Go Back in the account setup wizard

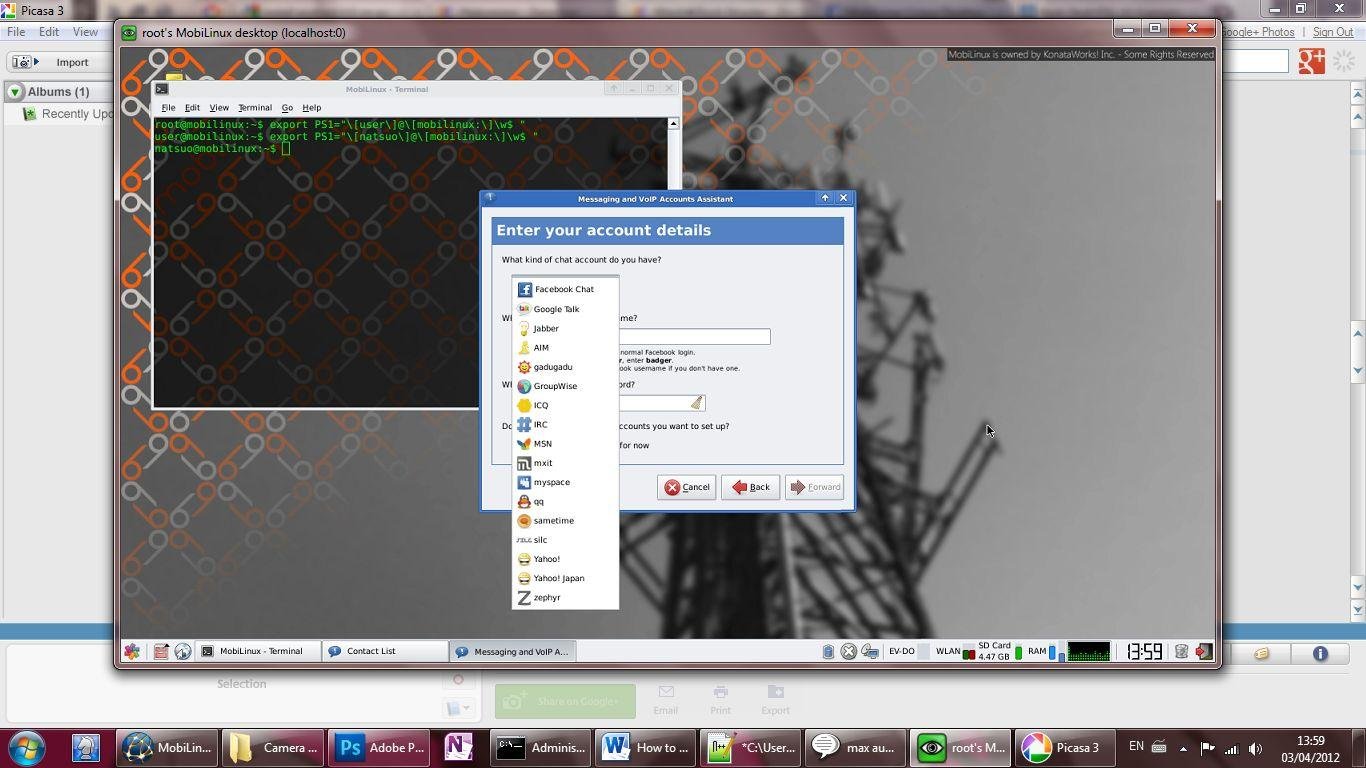click(750, 487)
